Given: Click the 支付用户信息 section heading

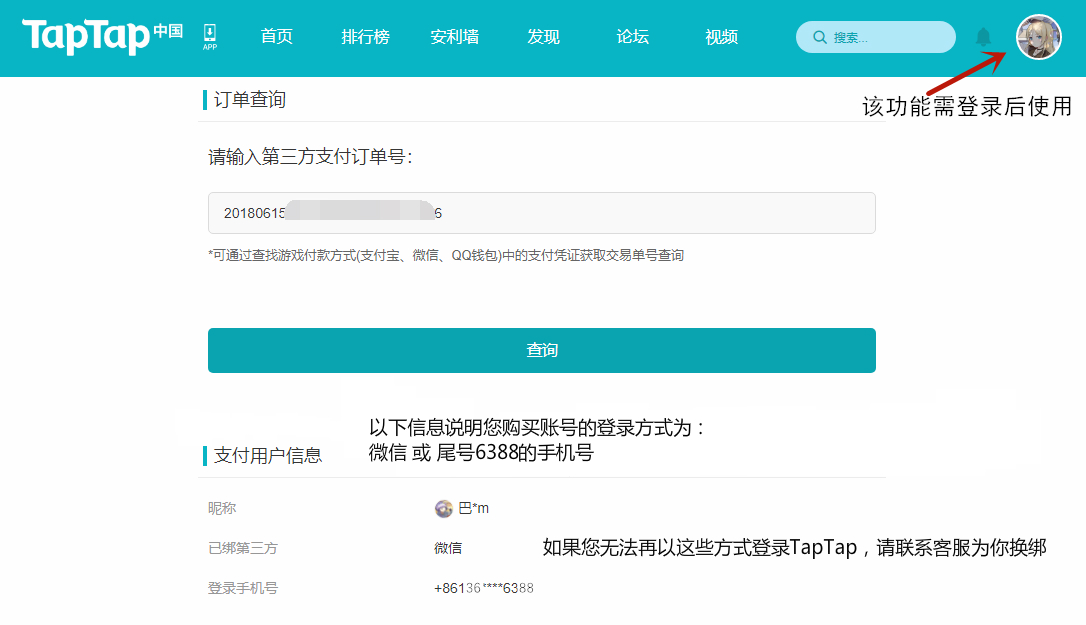Looking at the screenshot, I should click(267, 455).
